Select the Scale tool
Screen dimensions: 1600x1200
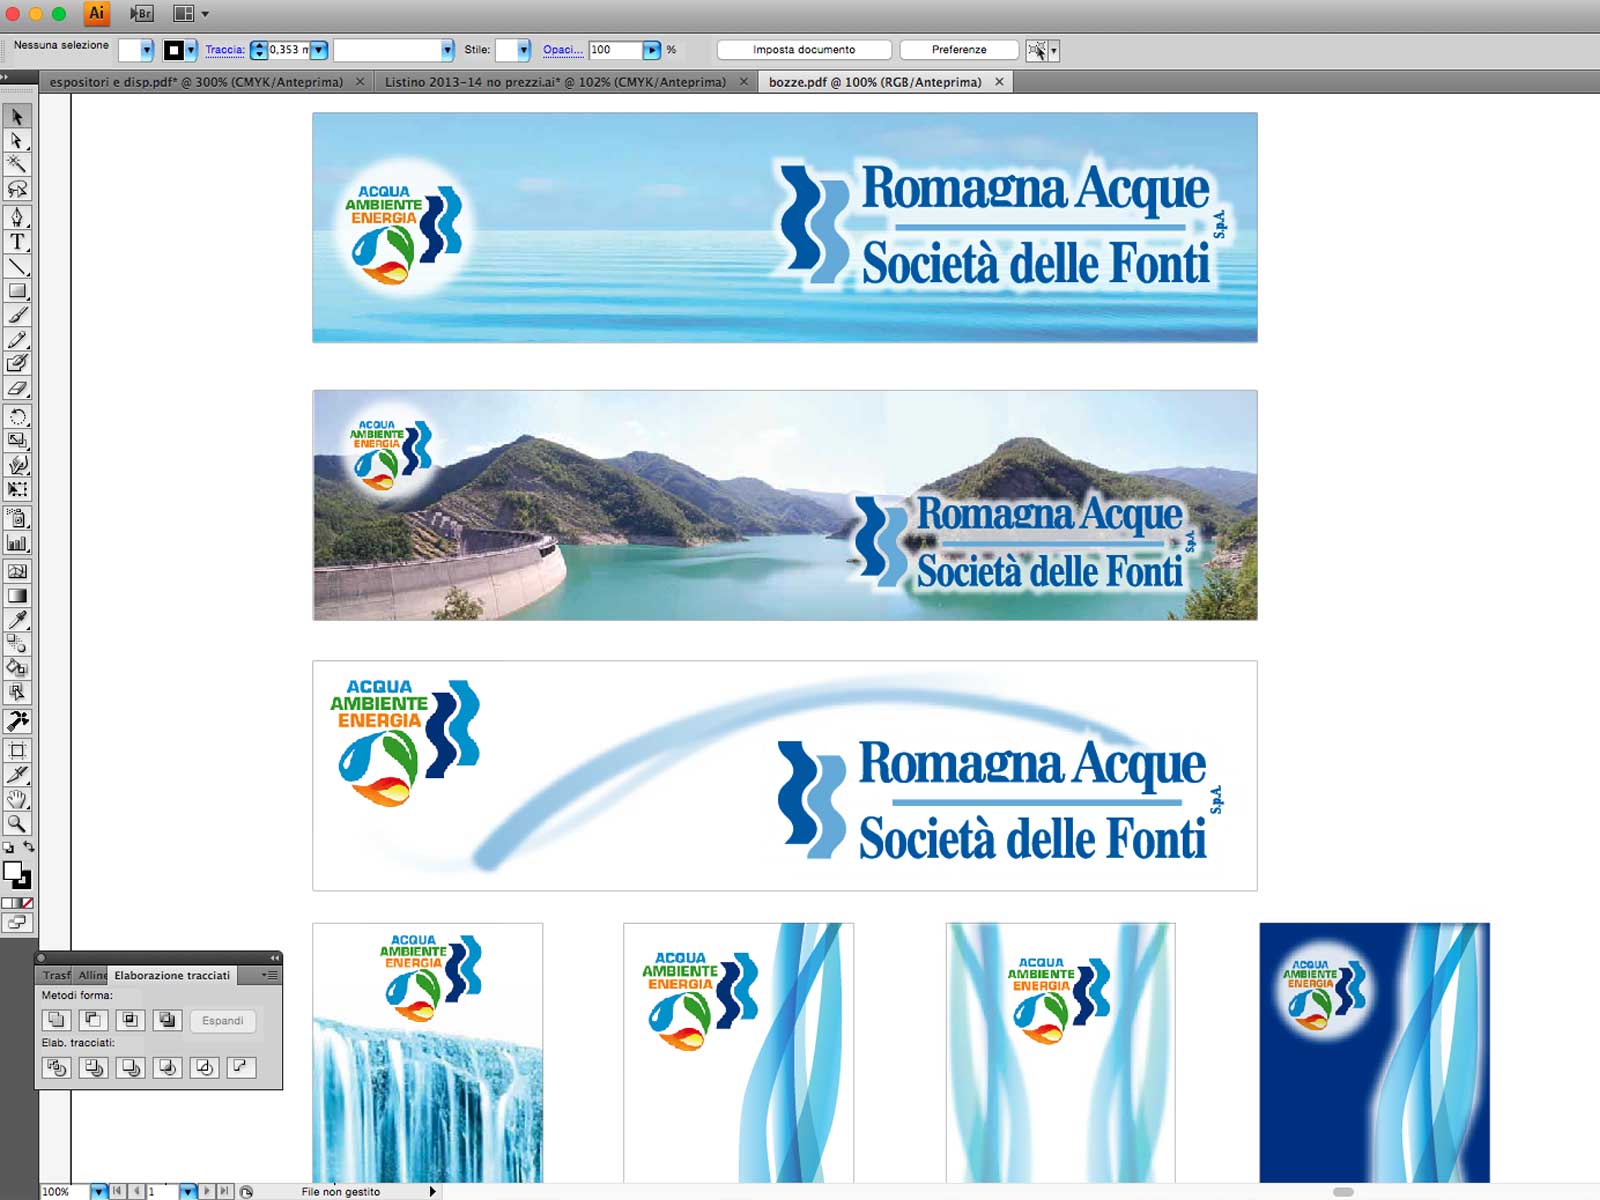tap(17, 440)
